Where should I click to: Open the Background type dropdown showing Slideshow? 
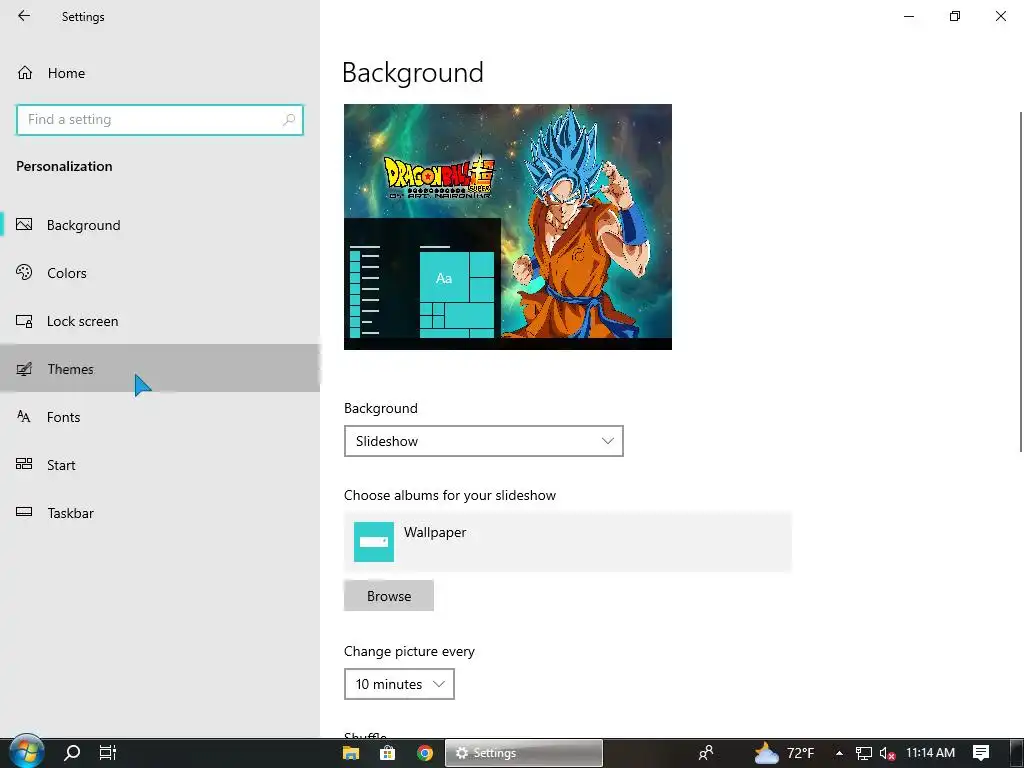pyautogui.click(x=483, y=441)
